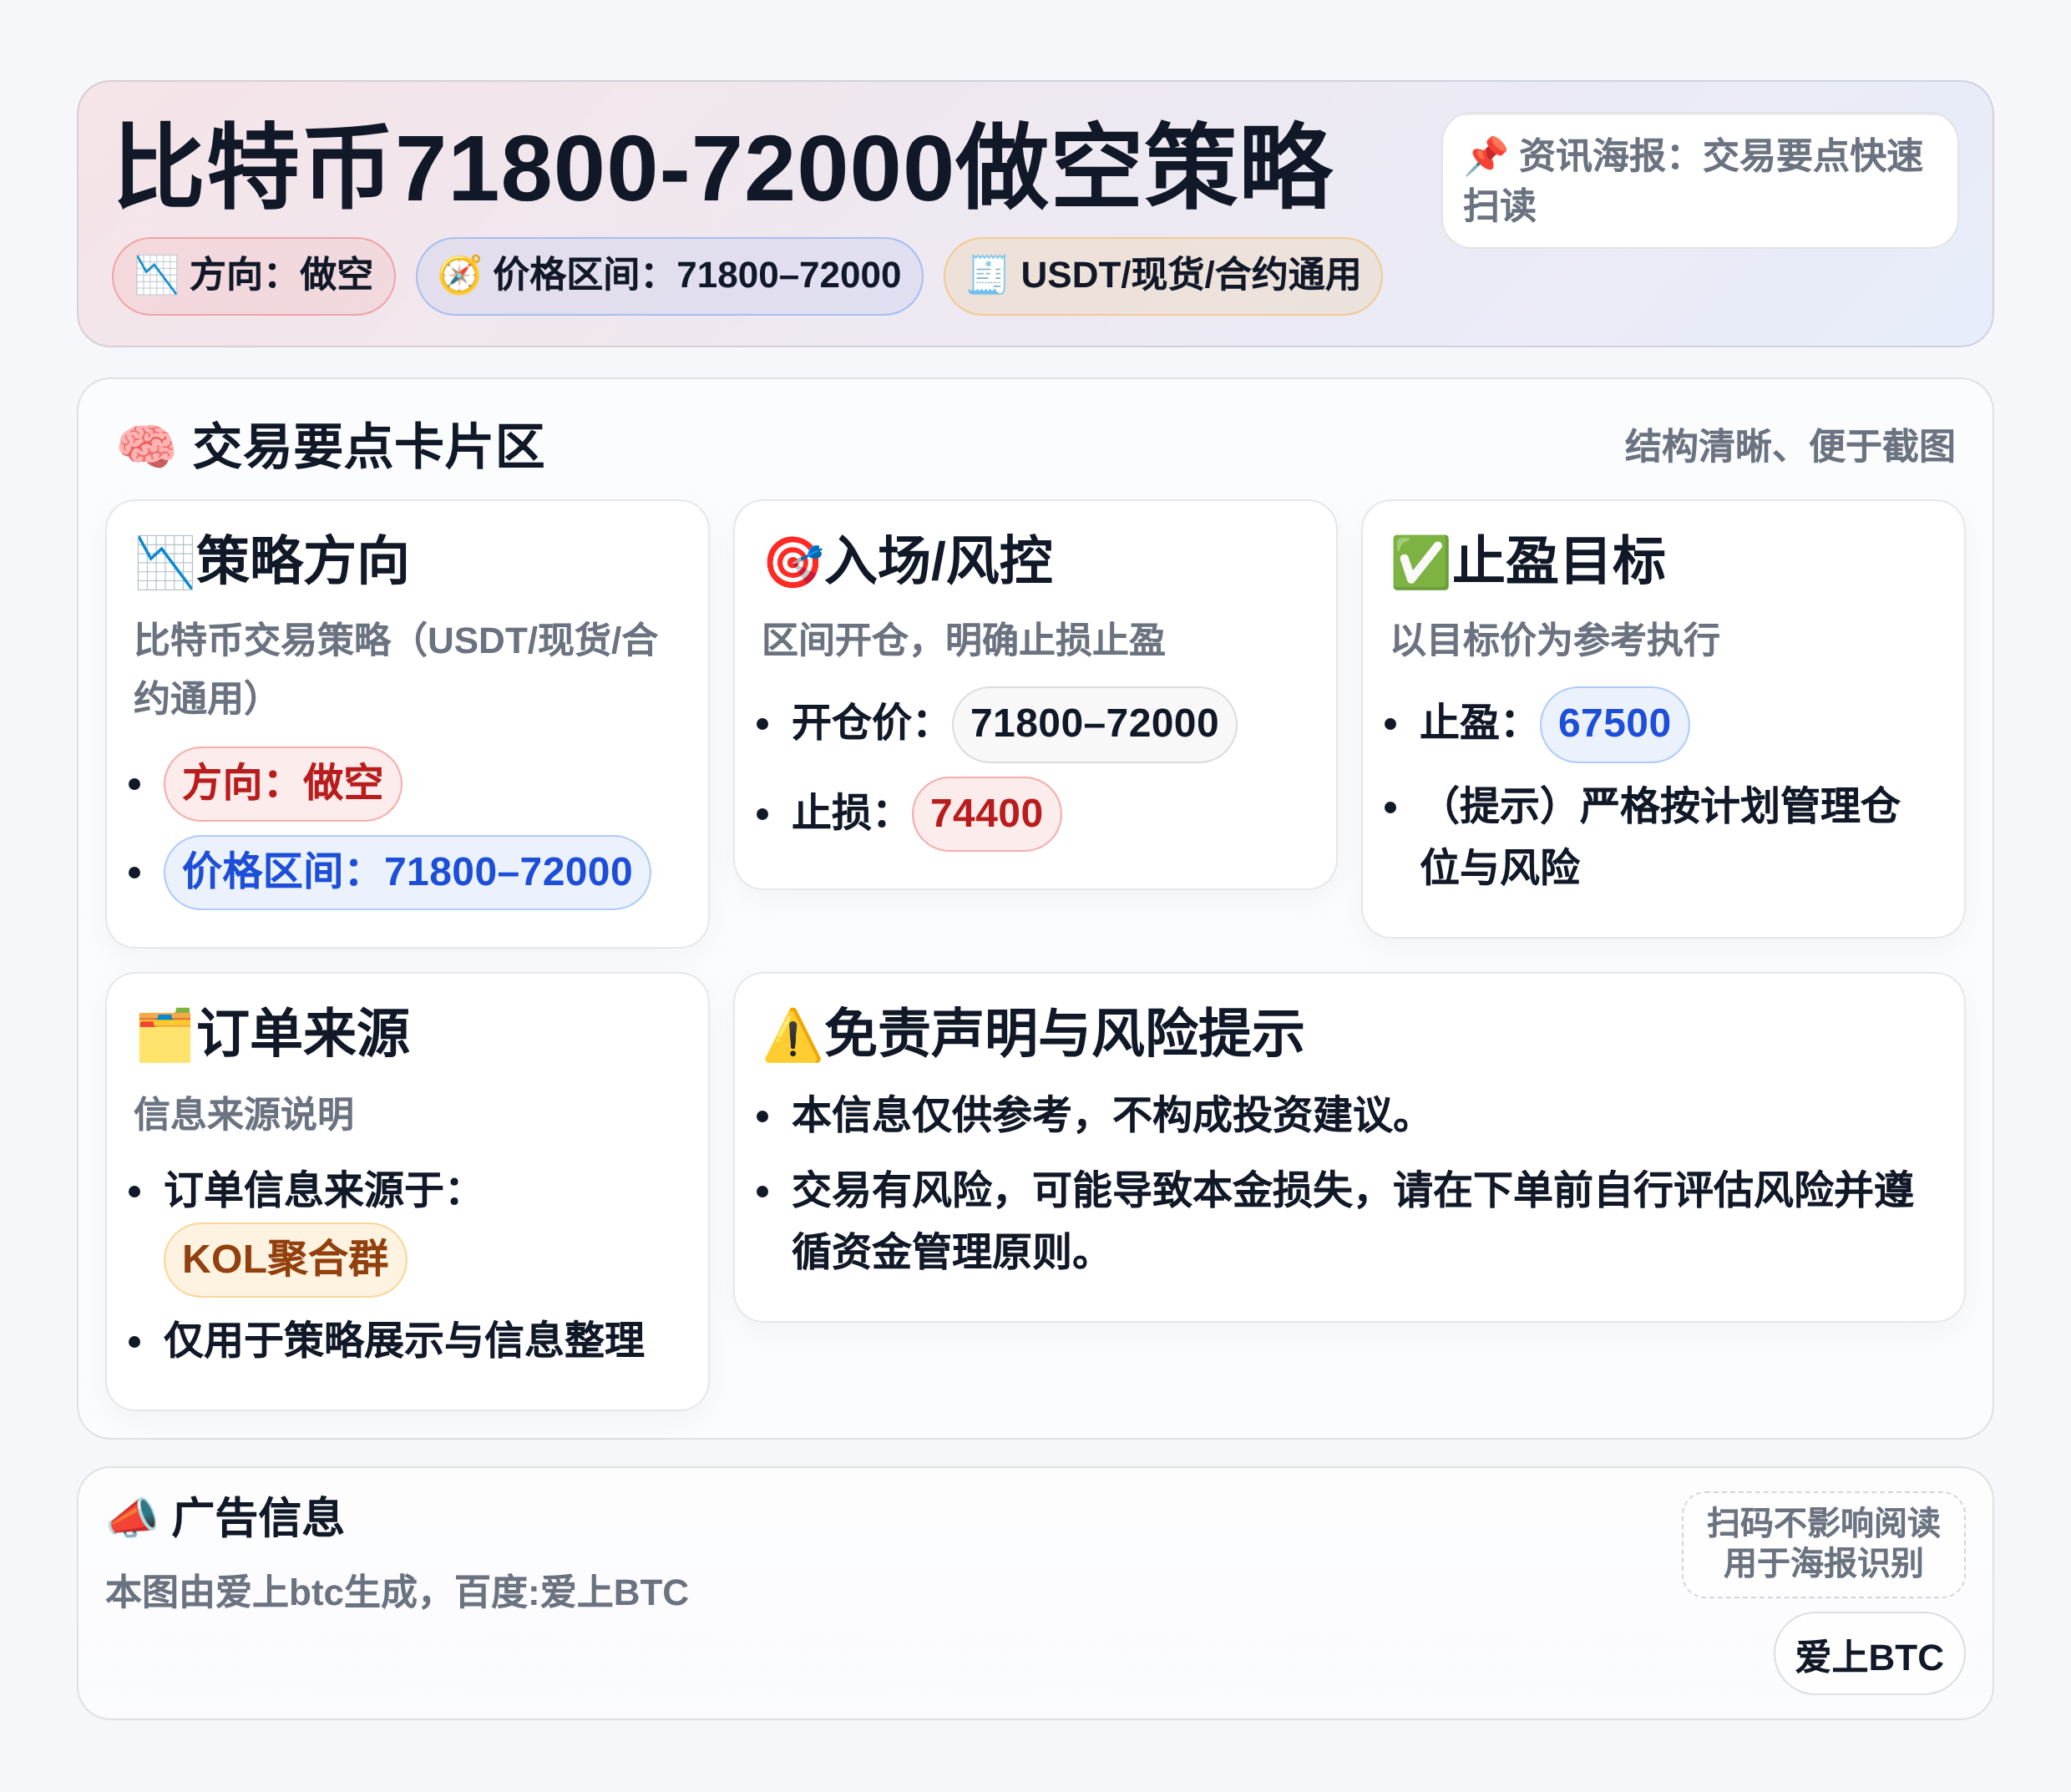Click the 止盈目标 card heading
Image resolution: width=2071 pixels, height=1792 pixels.
1559,561
